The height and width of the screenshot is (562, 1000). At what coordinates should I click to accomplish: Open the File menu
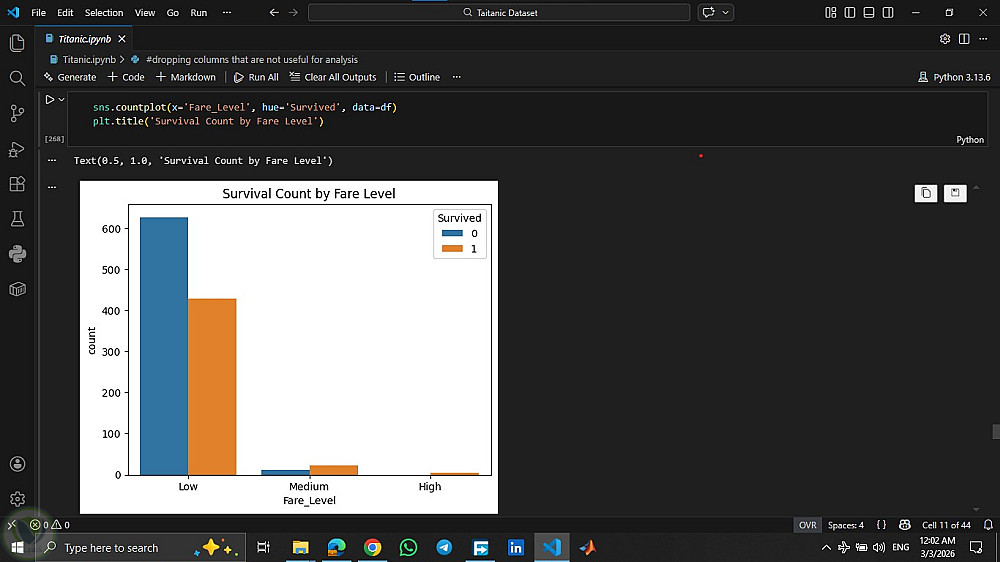pos(38,13)
